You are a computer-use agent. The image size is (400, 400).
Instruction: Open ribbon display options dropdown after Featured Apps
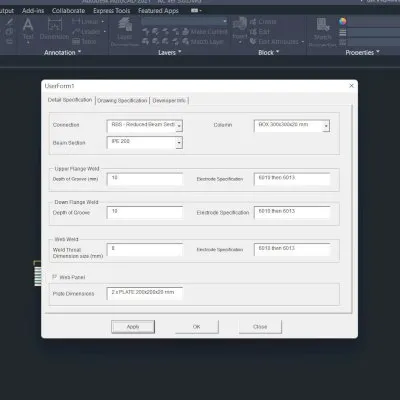coord(196,11)
